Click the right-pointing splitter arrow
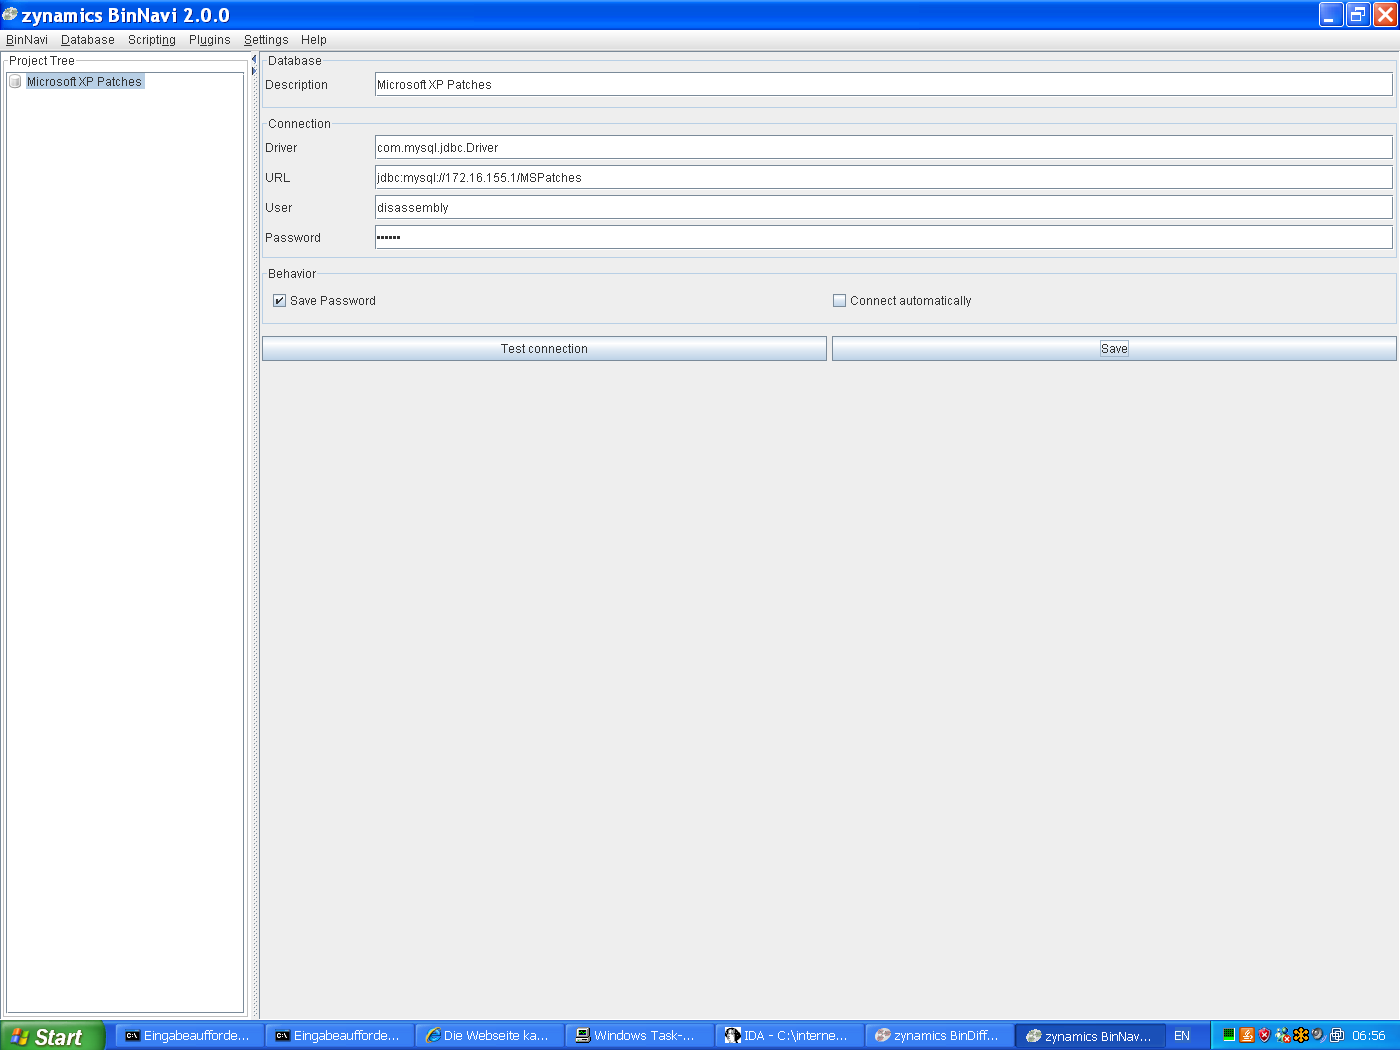The width and height of the screenshot is (1400, 1050). point(254,71)
